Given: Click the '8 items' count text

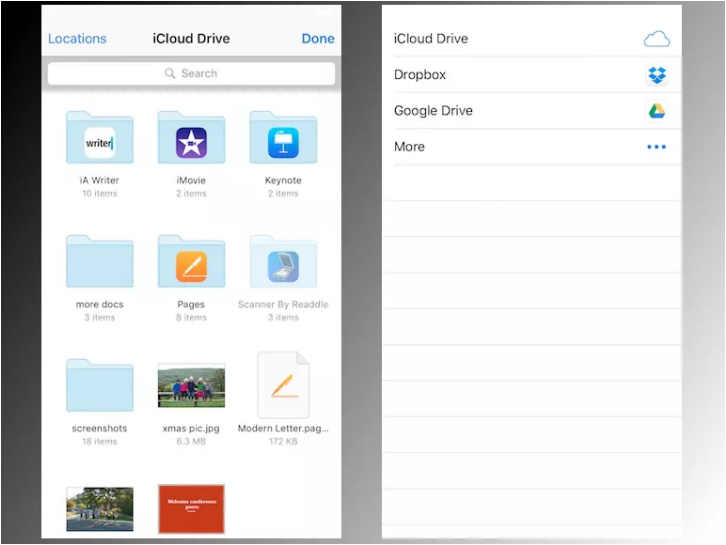Looking at the screenshot, I should coord(191,318).
